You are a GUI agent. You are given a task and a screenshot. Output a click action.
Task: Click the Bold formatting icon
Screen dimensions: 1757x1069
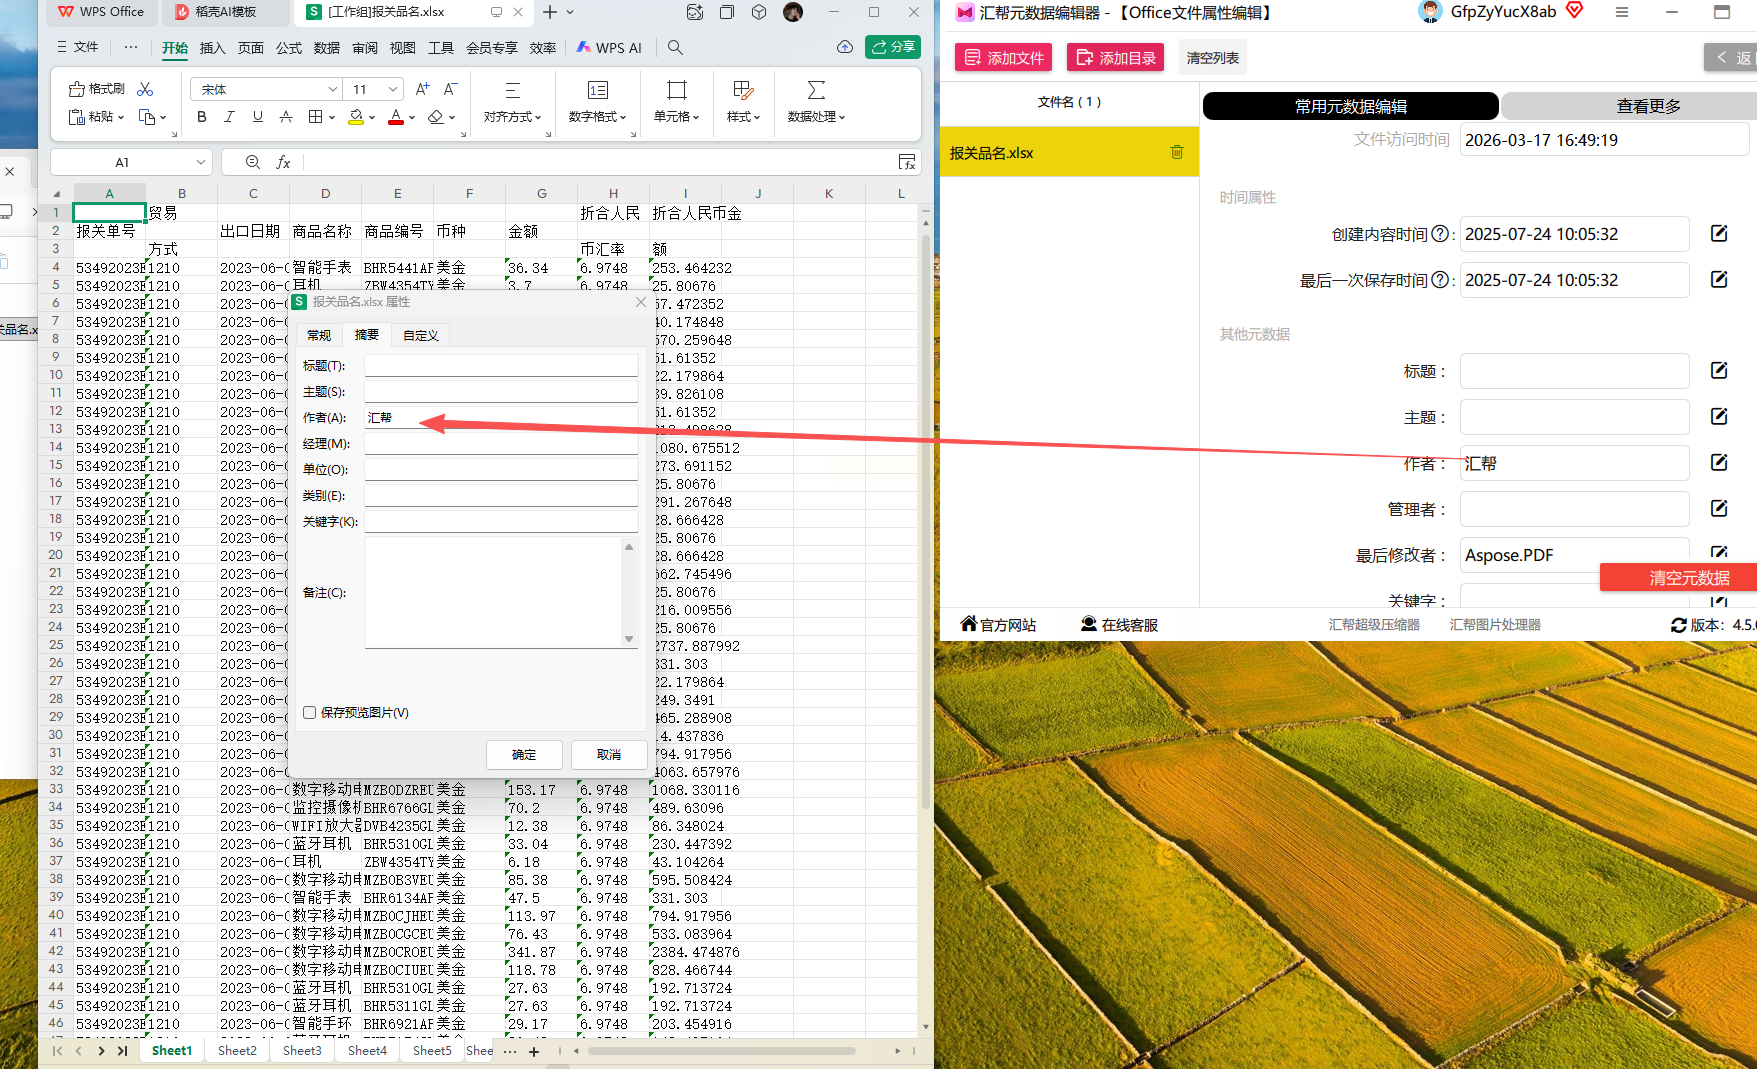tap(202, 117)
